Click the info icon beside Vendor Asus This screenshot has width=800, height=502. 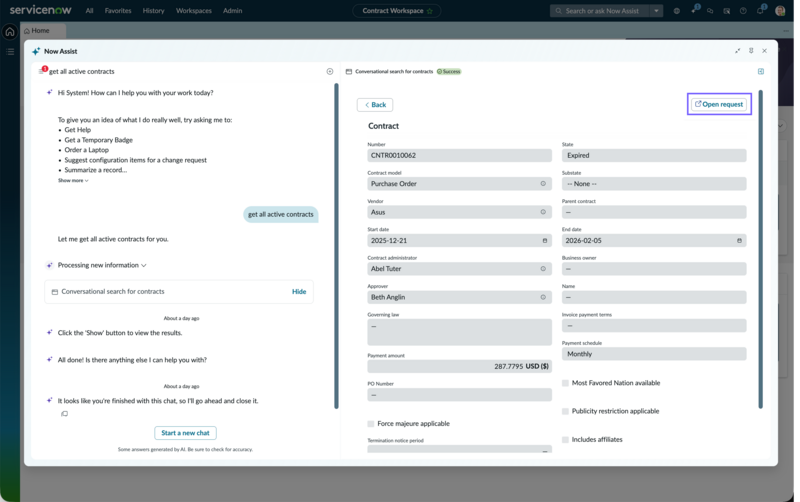(x=543, y=212)
